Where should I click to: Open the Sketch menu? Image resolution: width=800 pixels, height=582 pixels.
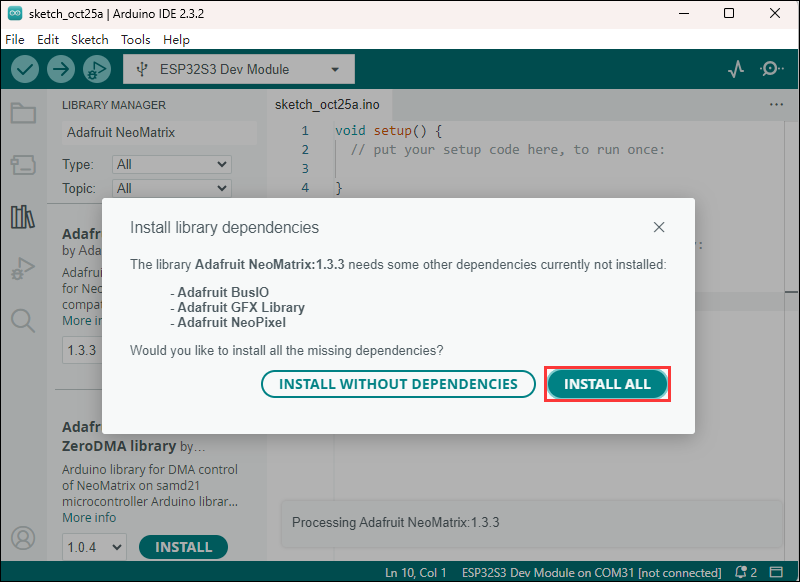(x=90, y=39)
